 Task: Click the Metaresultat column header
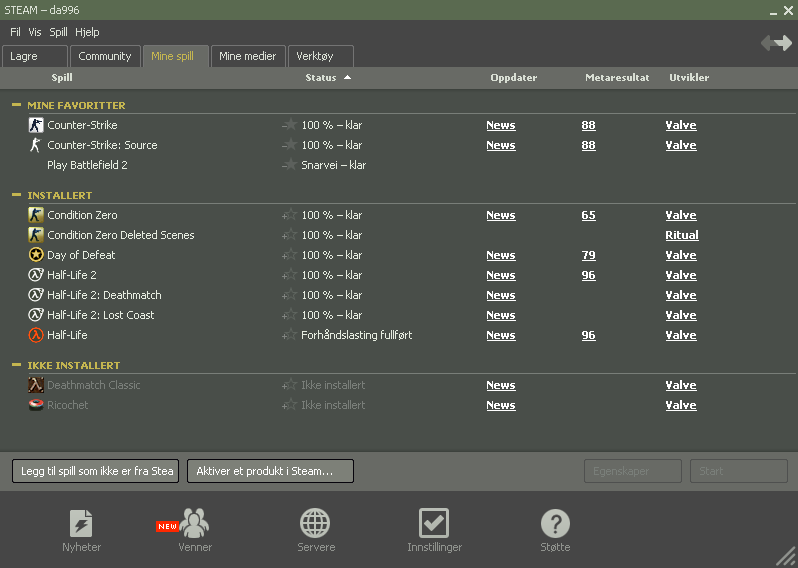[617, 77]
